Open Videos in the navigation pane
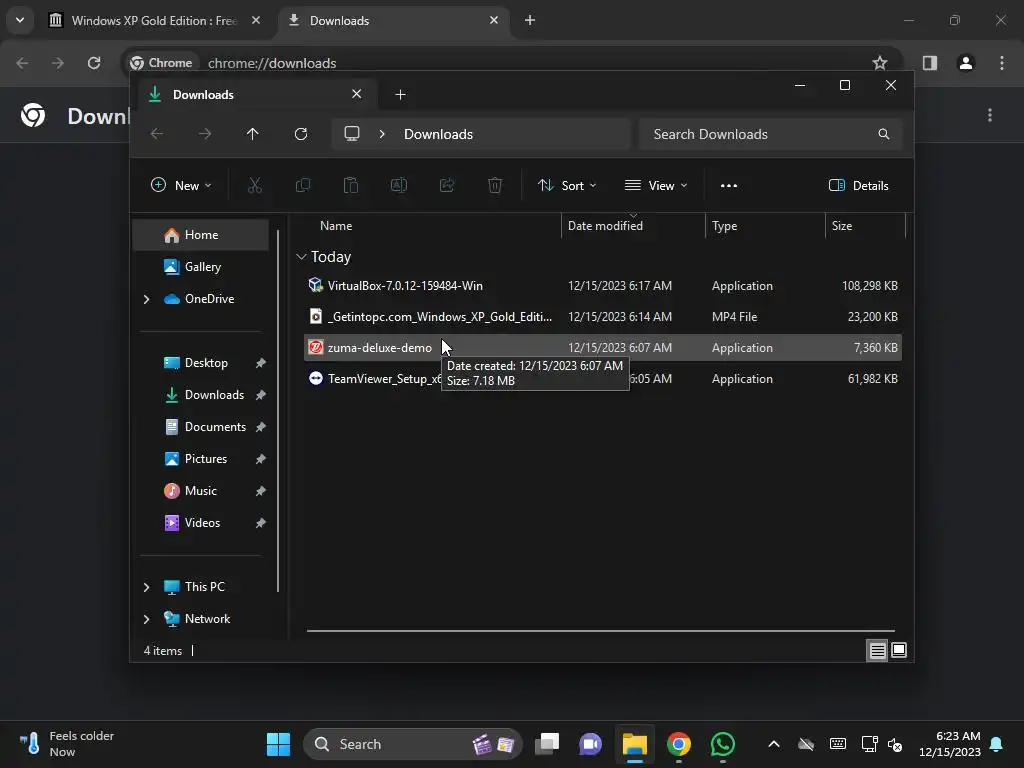Image resolution: width=1024 pixels, height=768 pixels. coord(200,523)
